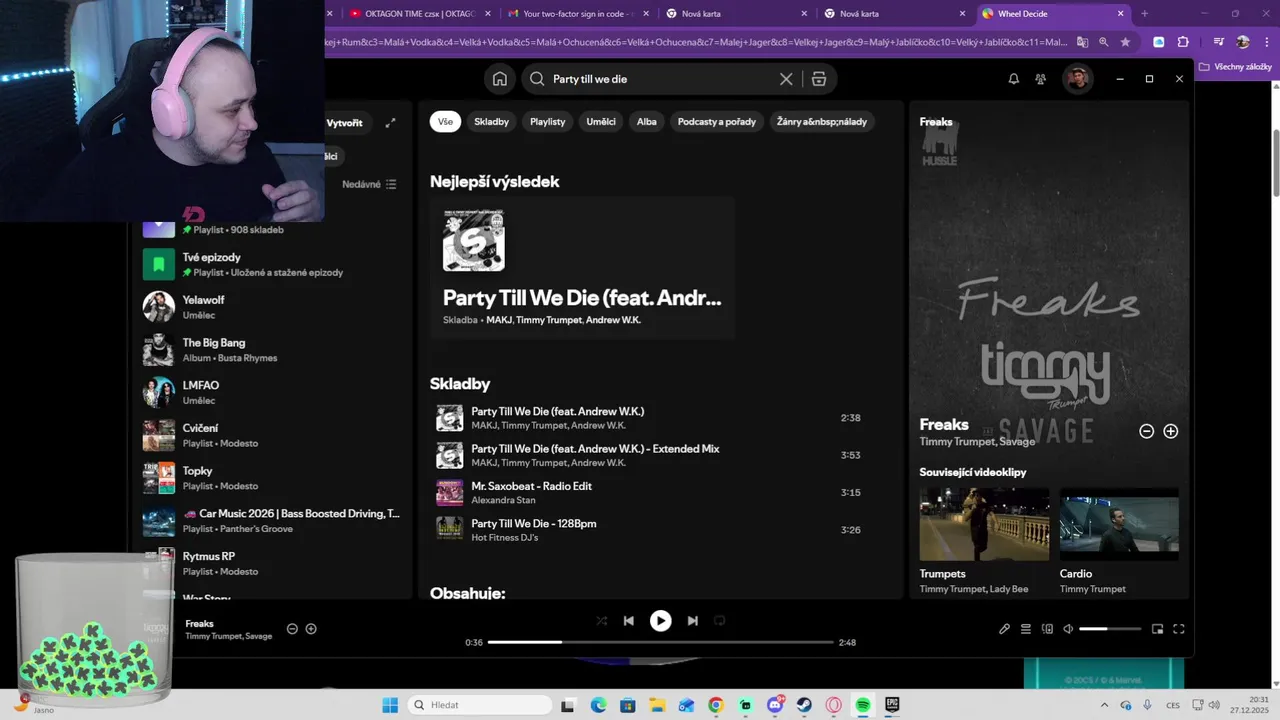Open the Yelawolf artist in library

(272, 307)
